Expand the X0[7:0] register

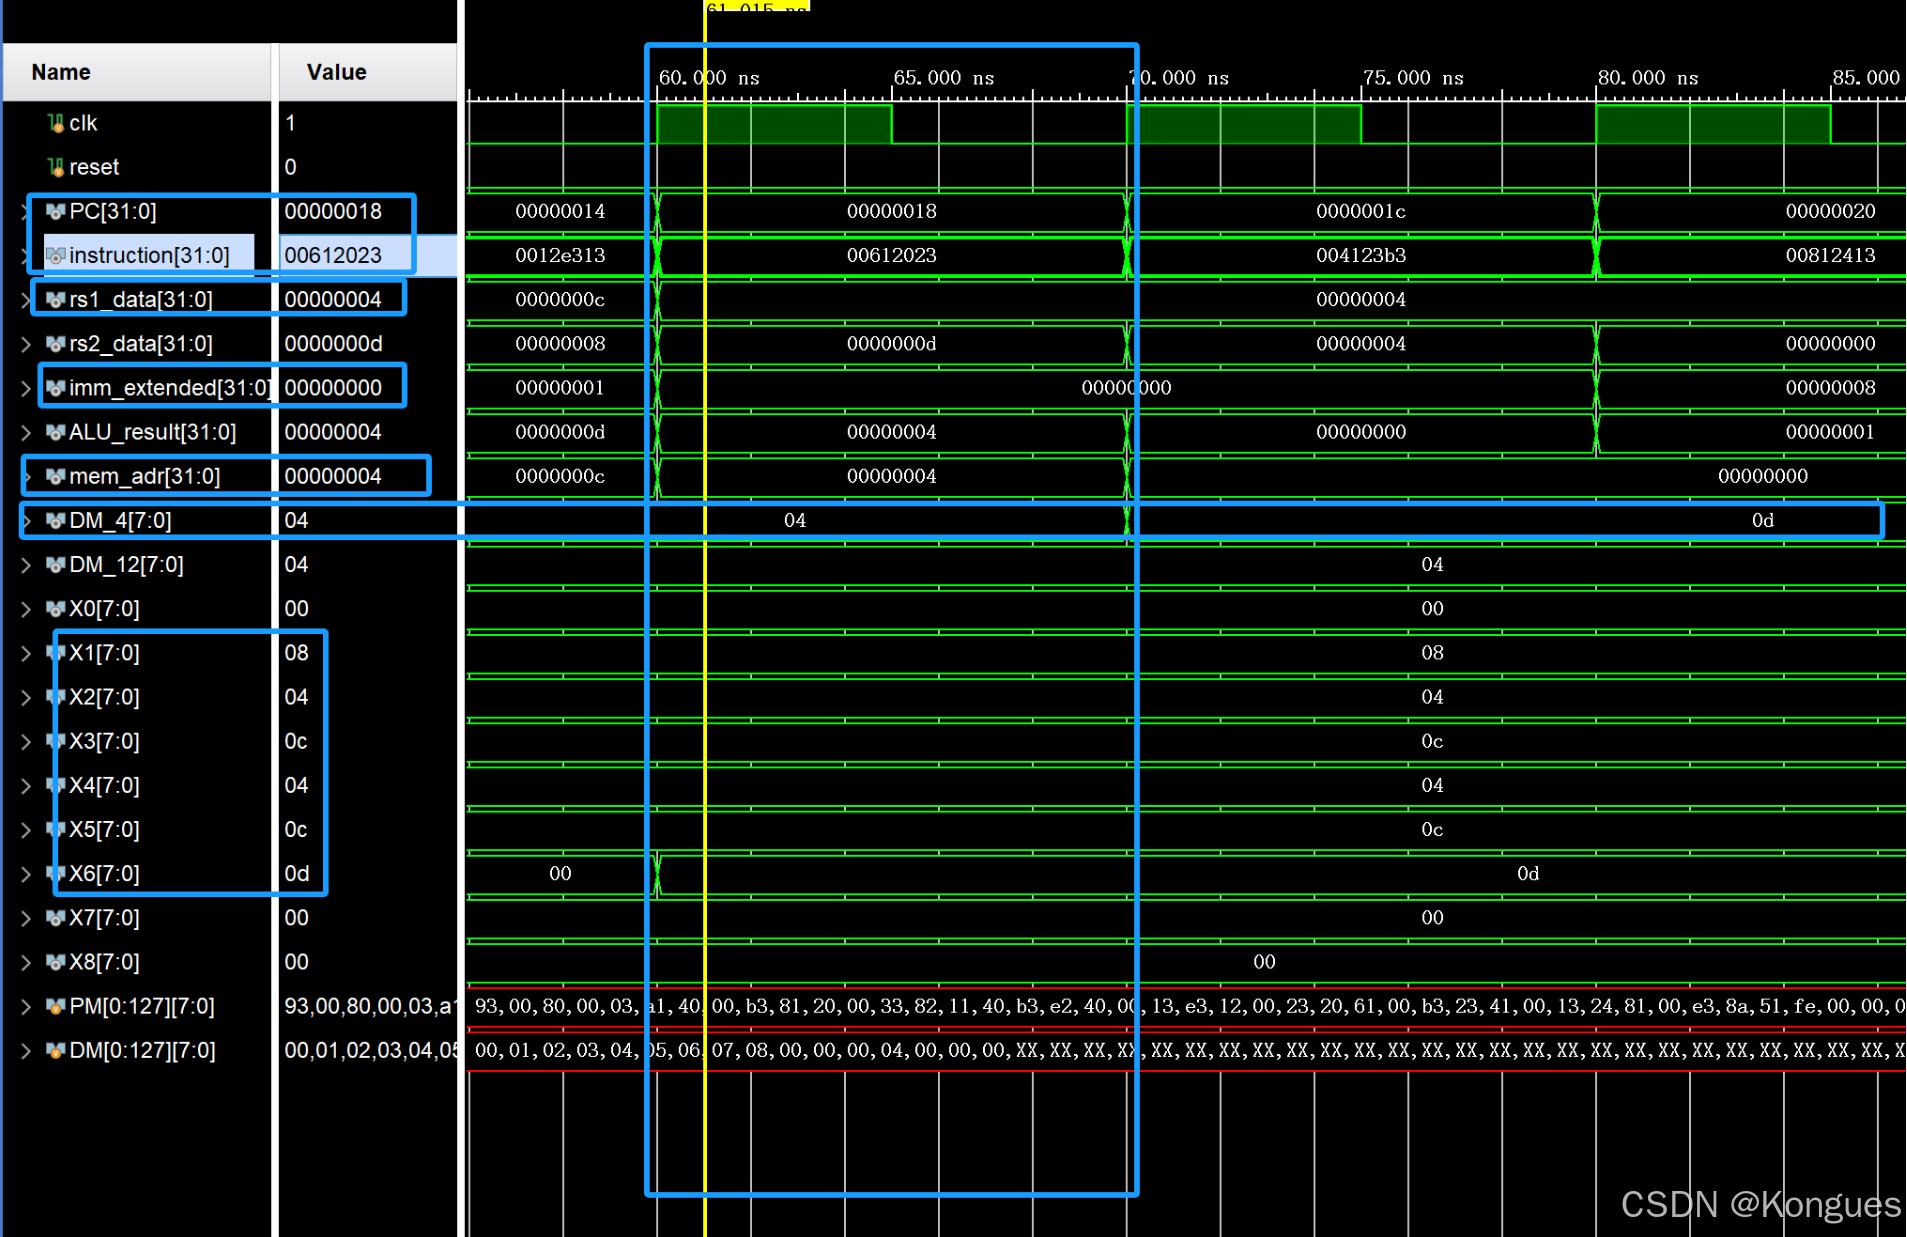pyautogui.click(x=26, y=609)
